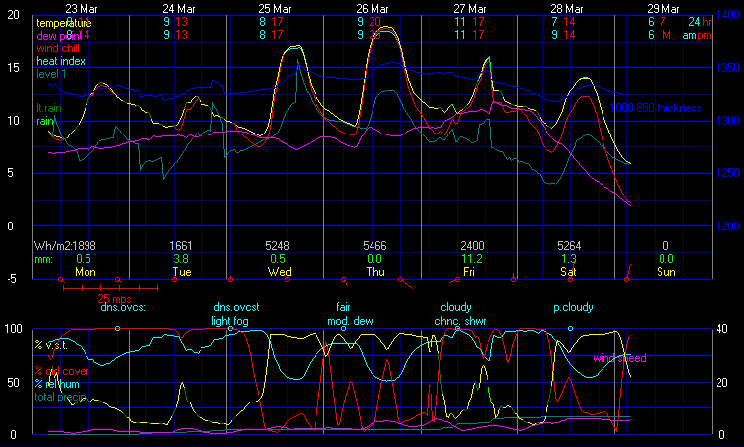Click the 'dns.ovcs:' sky condition label

pyautogui.click(x=123, y=307)
